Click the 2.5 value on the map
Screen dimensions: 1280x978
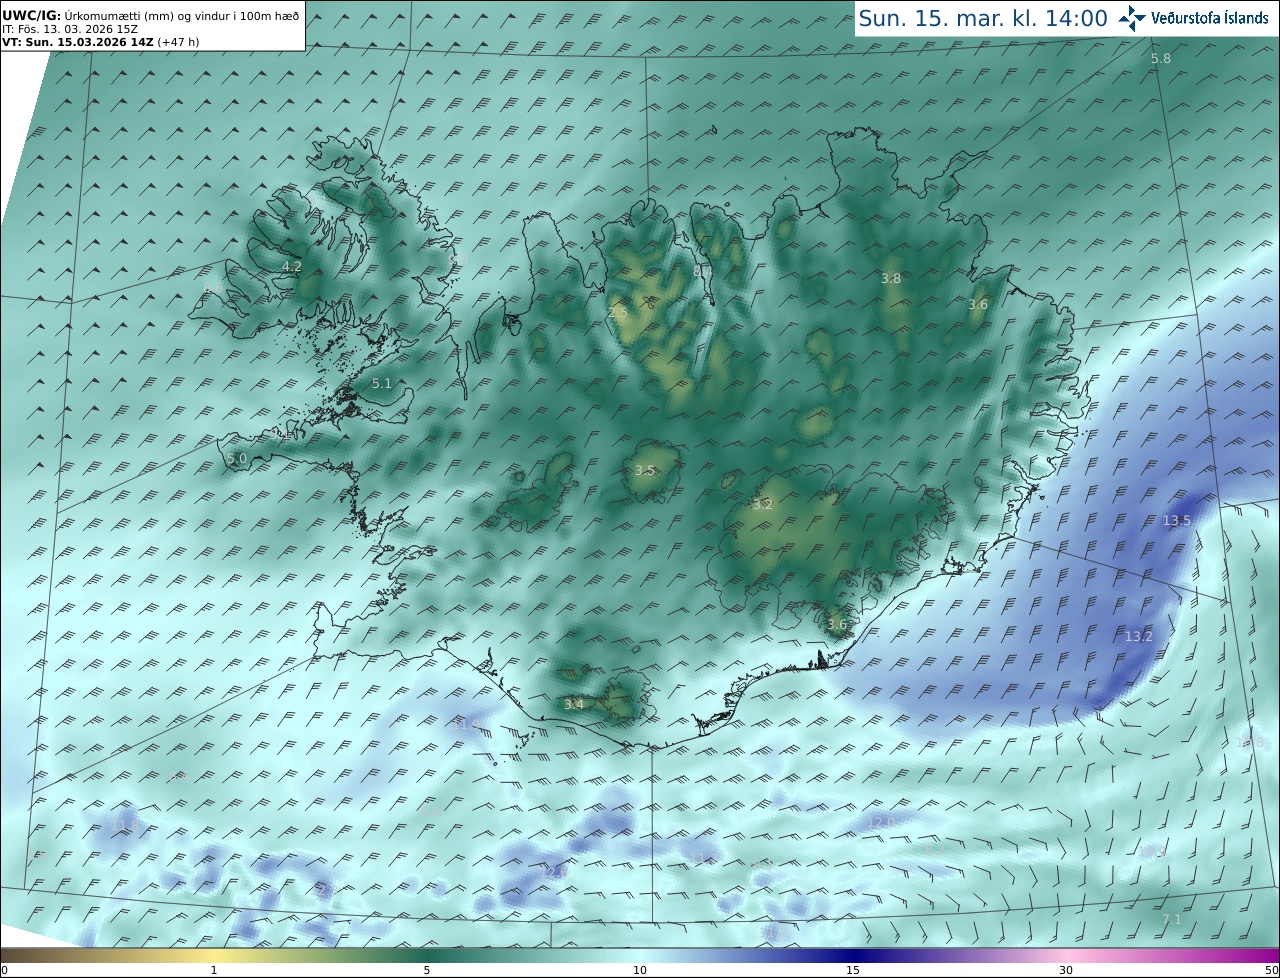point(618,312)
